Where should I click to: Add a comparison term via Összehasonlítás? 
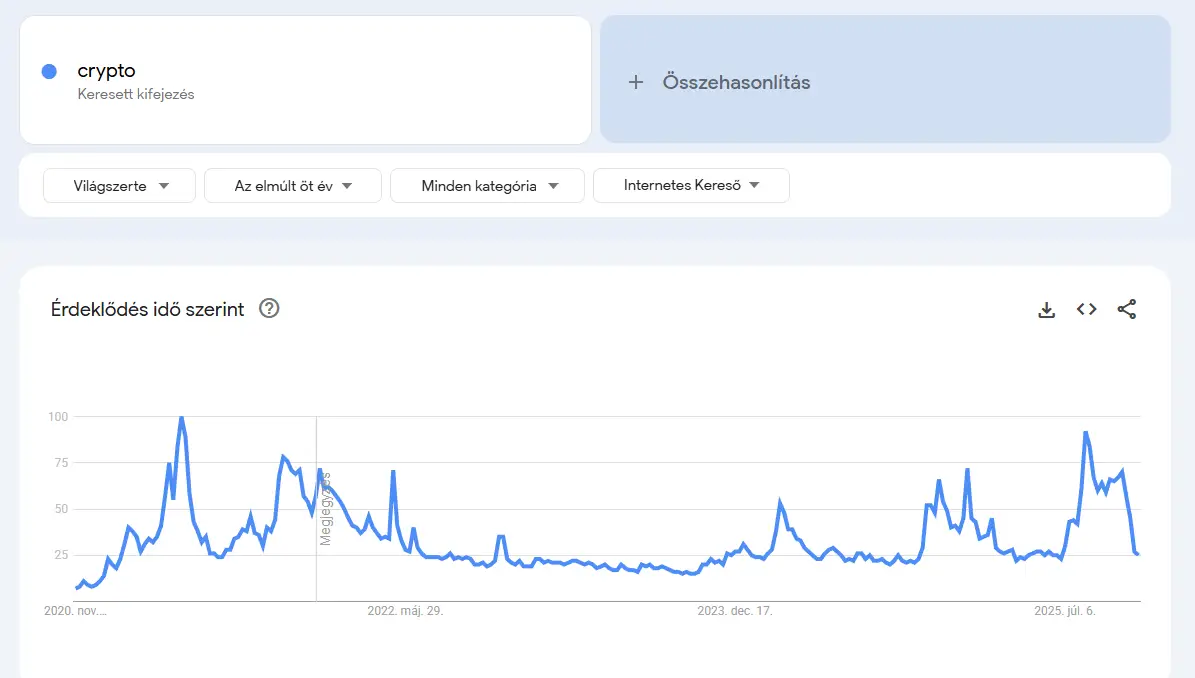pyautogui.click(x=885, y=79)
